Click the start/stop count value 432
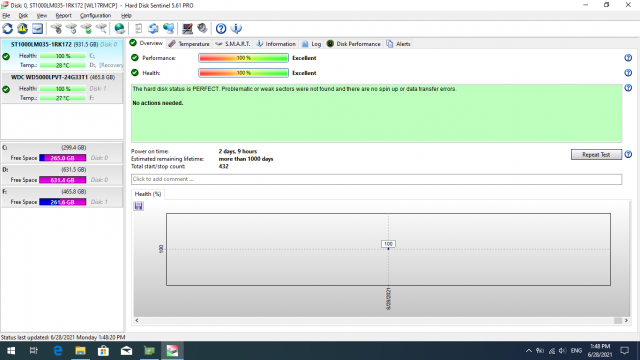This screenshot has height=360, width=640. 223,167
